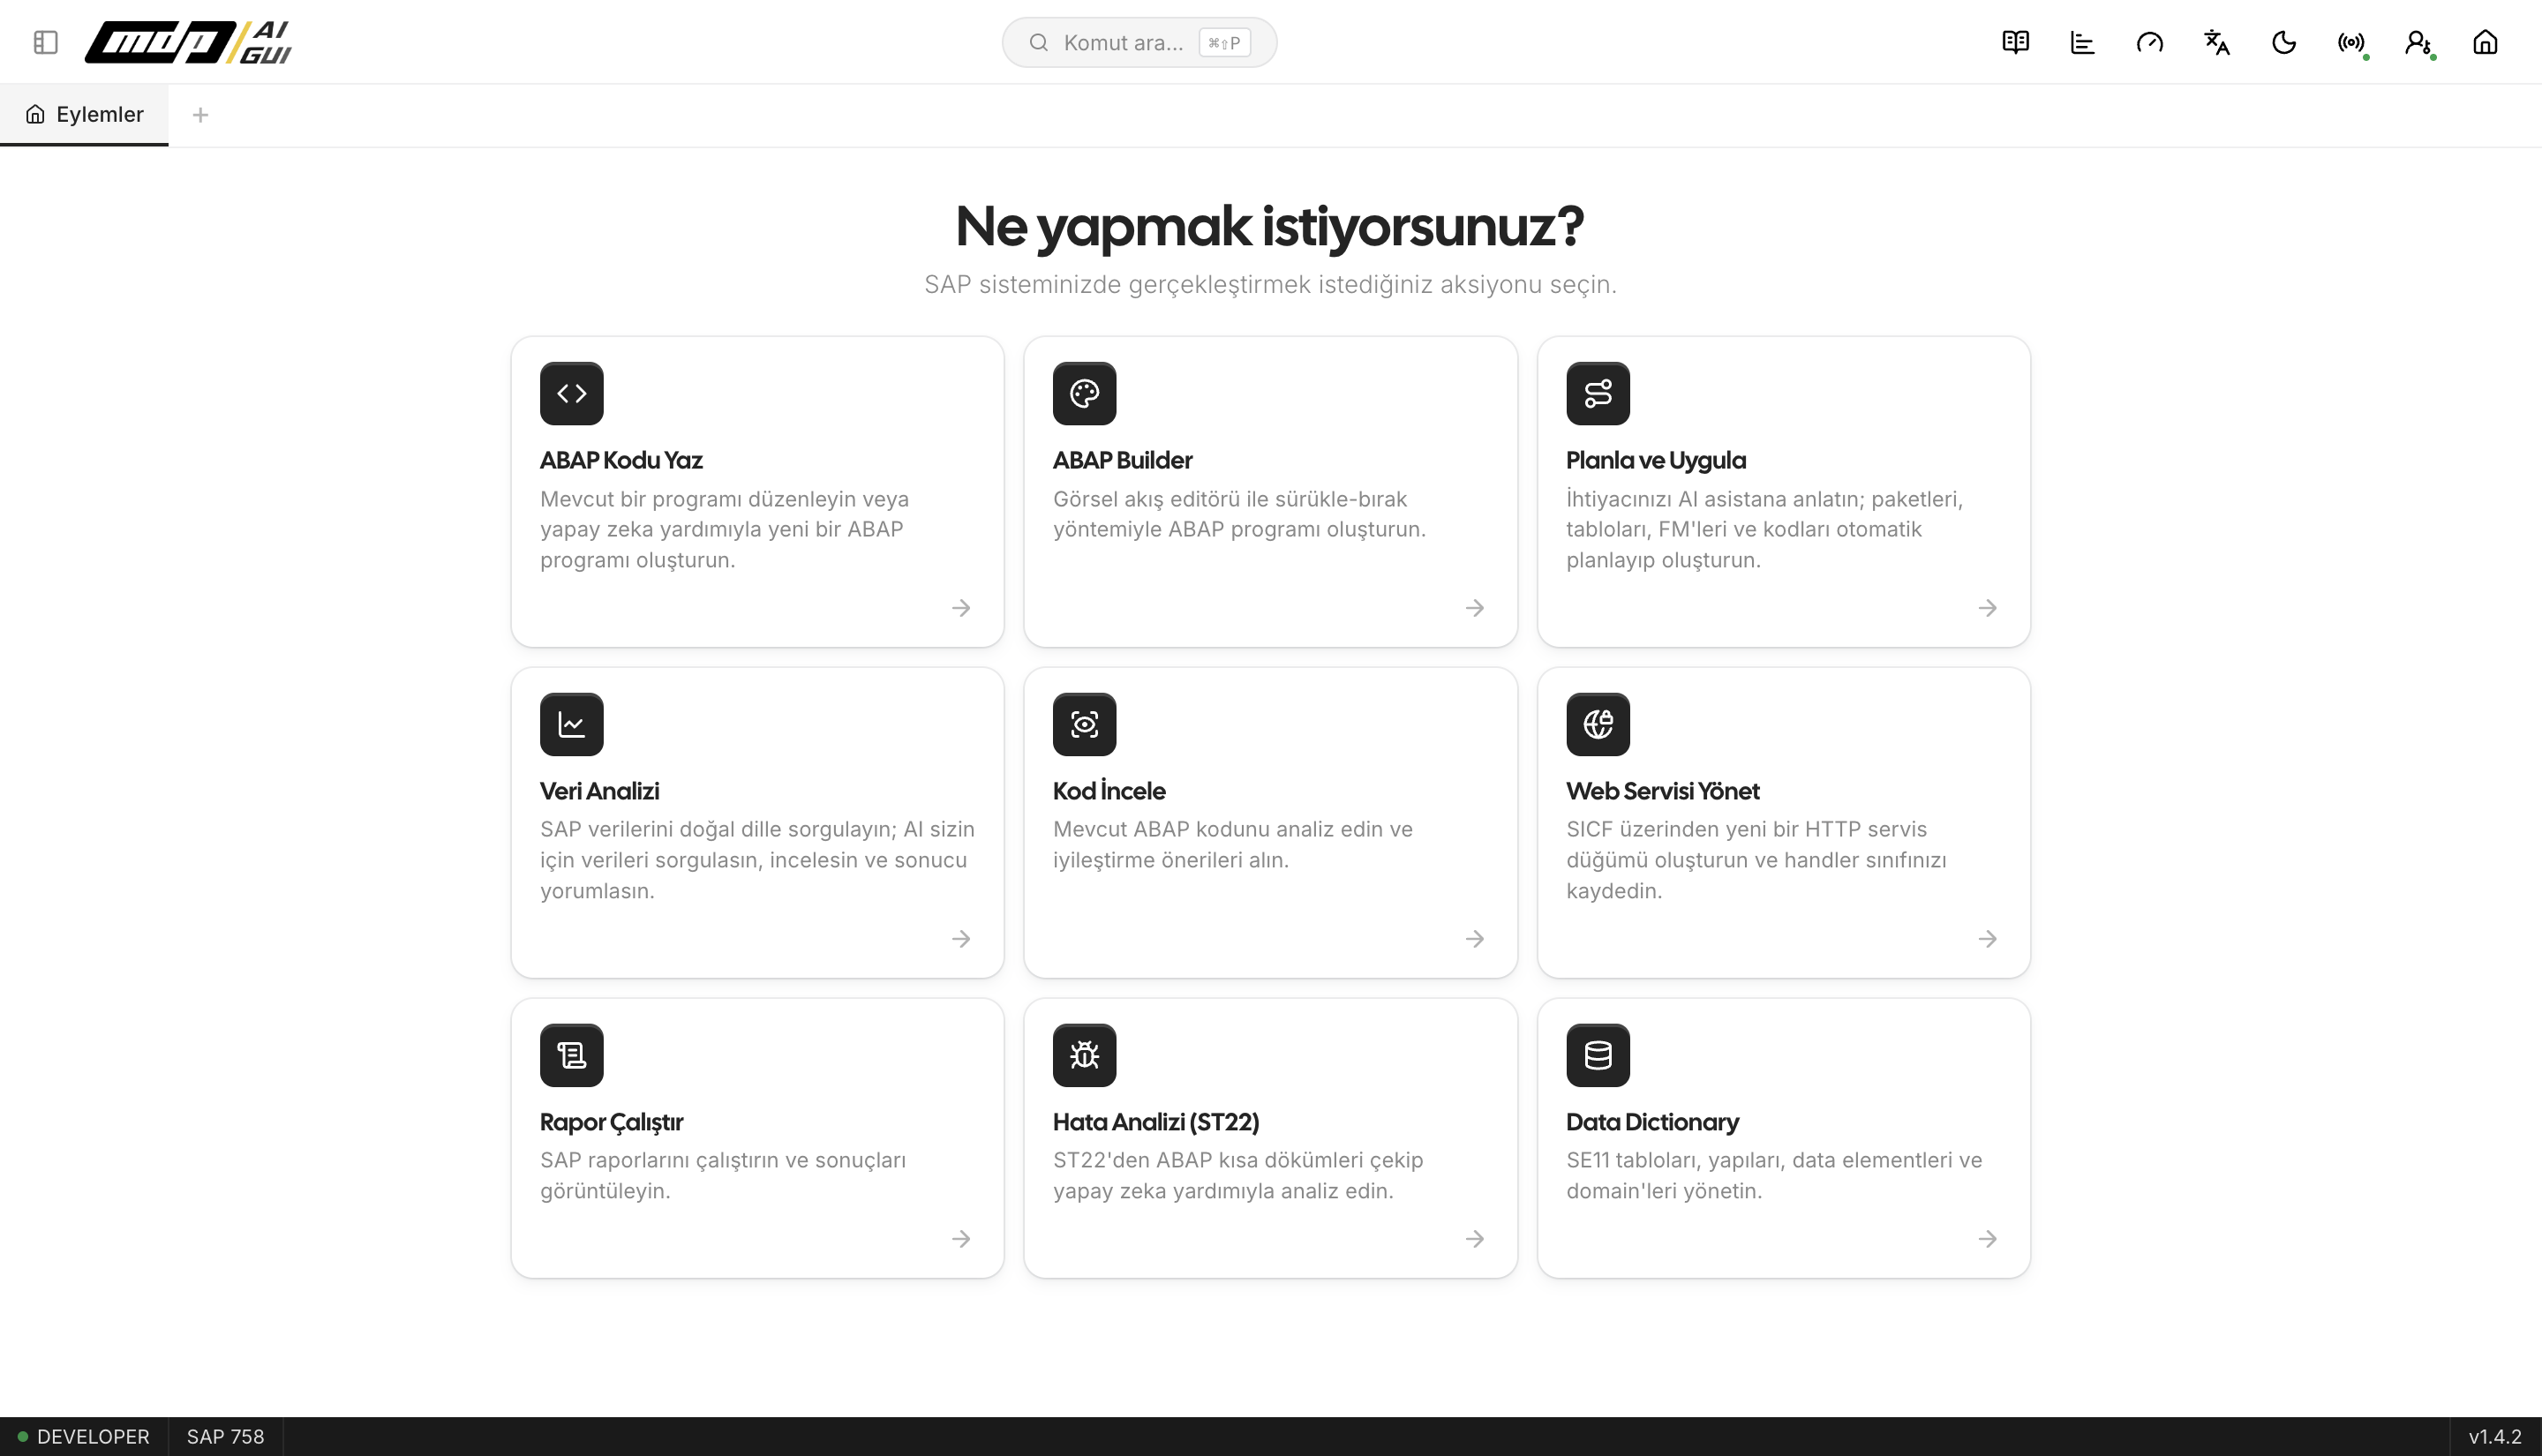Image resolution: width=2542 pixels, height=1456 pixels.
Task: Click the arrow on Rapor Çalıştır card
Action: 961,1239
